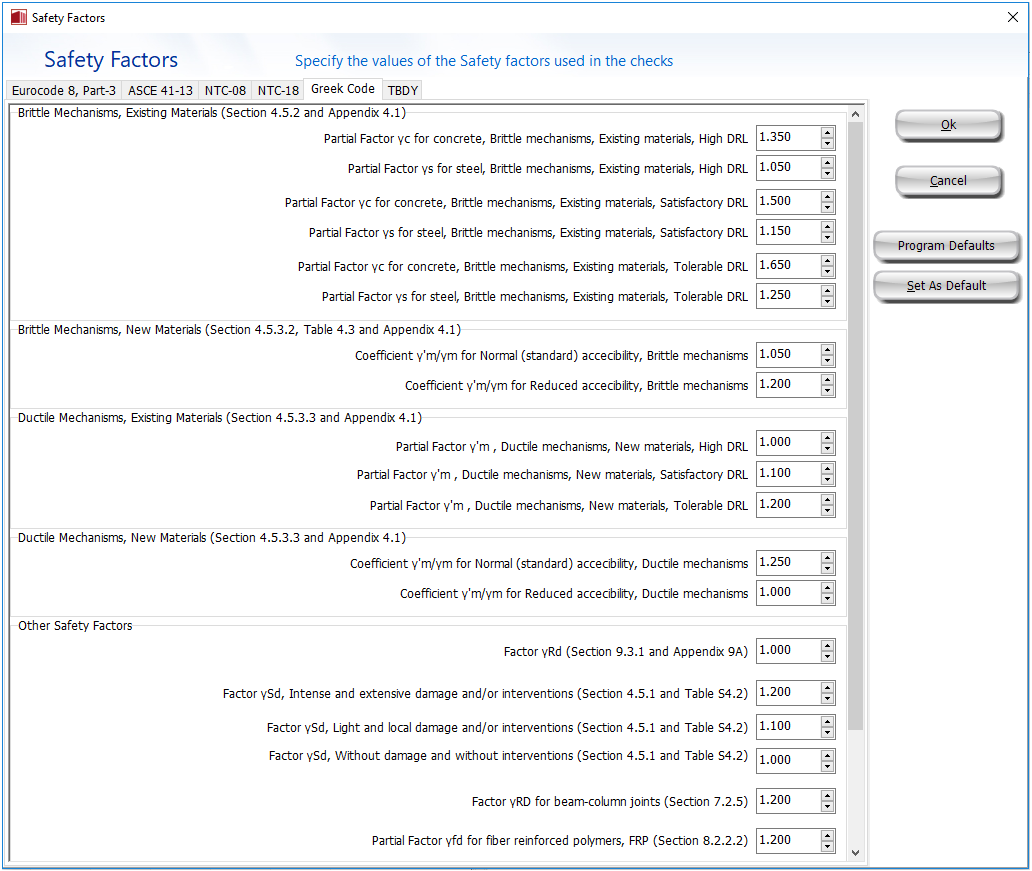Select the NTC-18 tab
Viewport: 1032px width, 871px height.
[x=278, y=90]
